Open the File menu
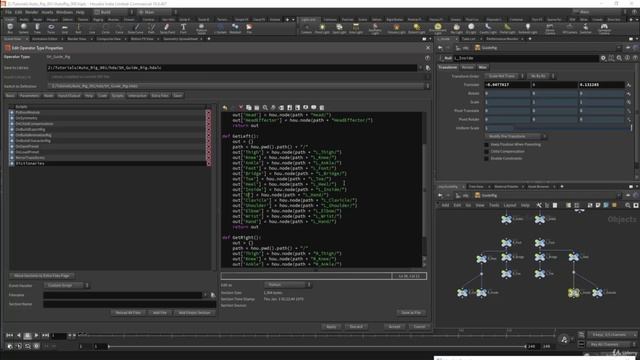Image resolution: width=640 pixels, height=360 pixels. (9, 12)
